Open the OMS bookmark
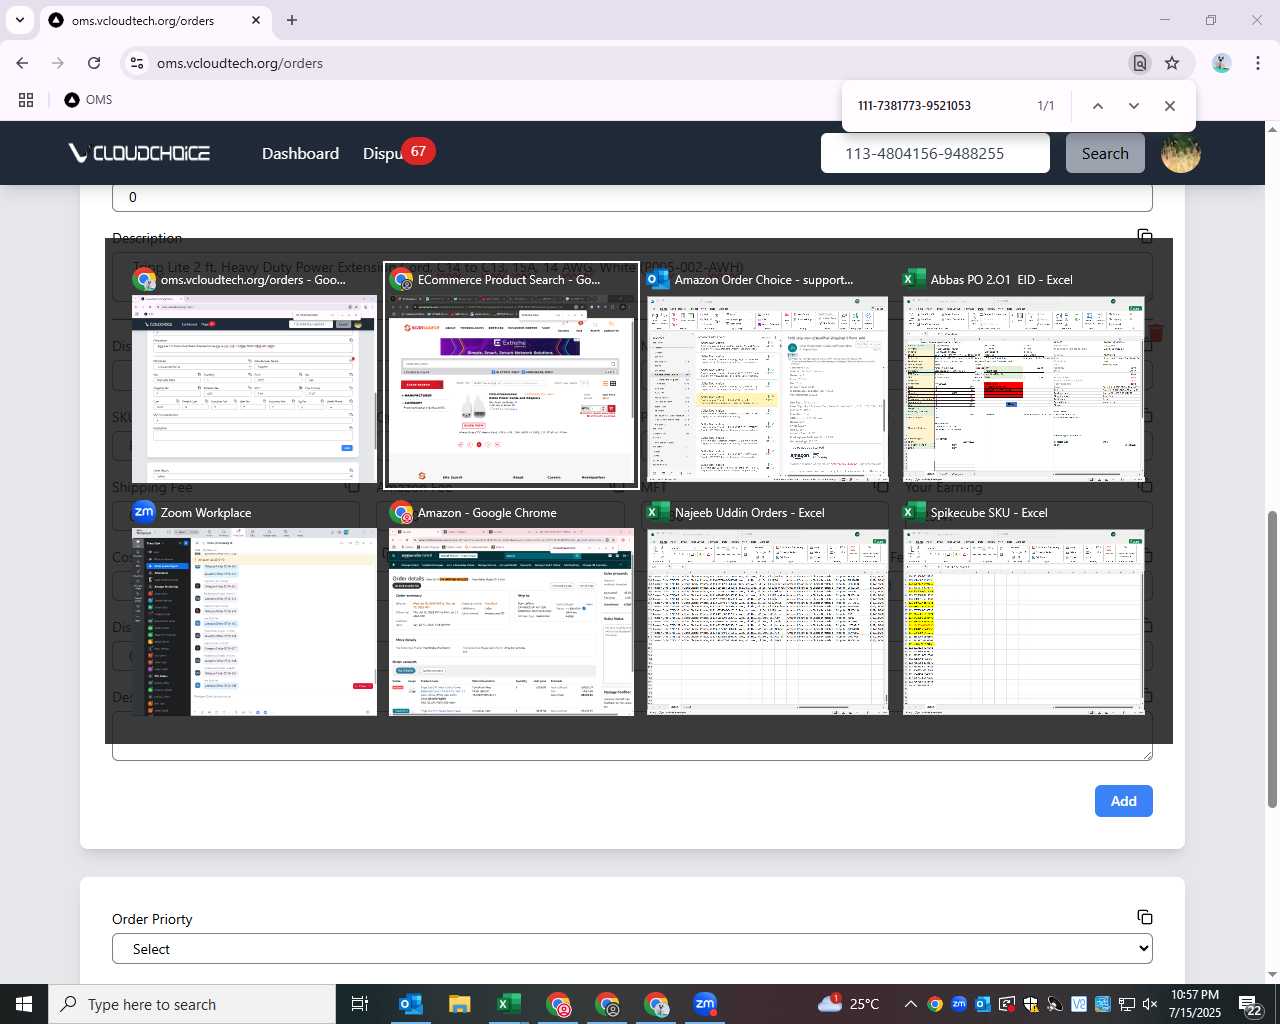This screenshot has height=1024, width=1280. pyautogui.click(x=88, y=100)
